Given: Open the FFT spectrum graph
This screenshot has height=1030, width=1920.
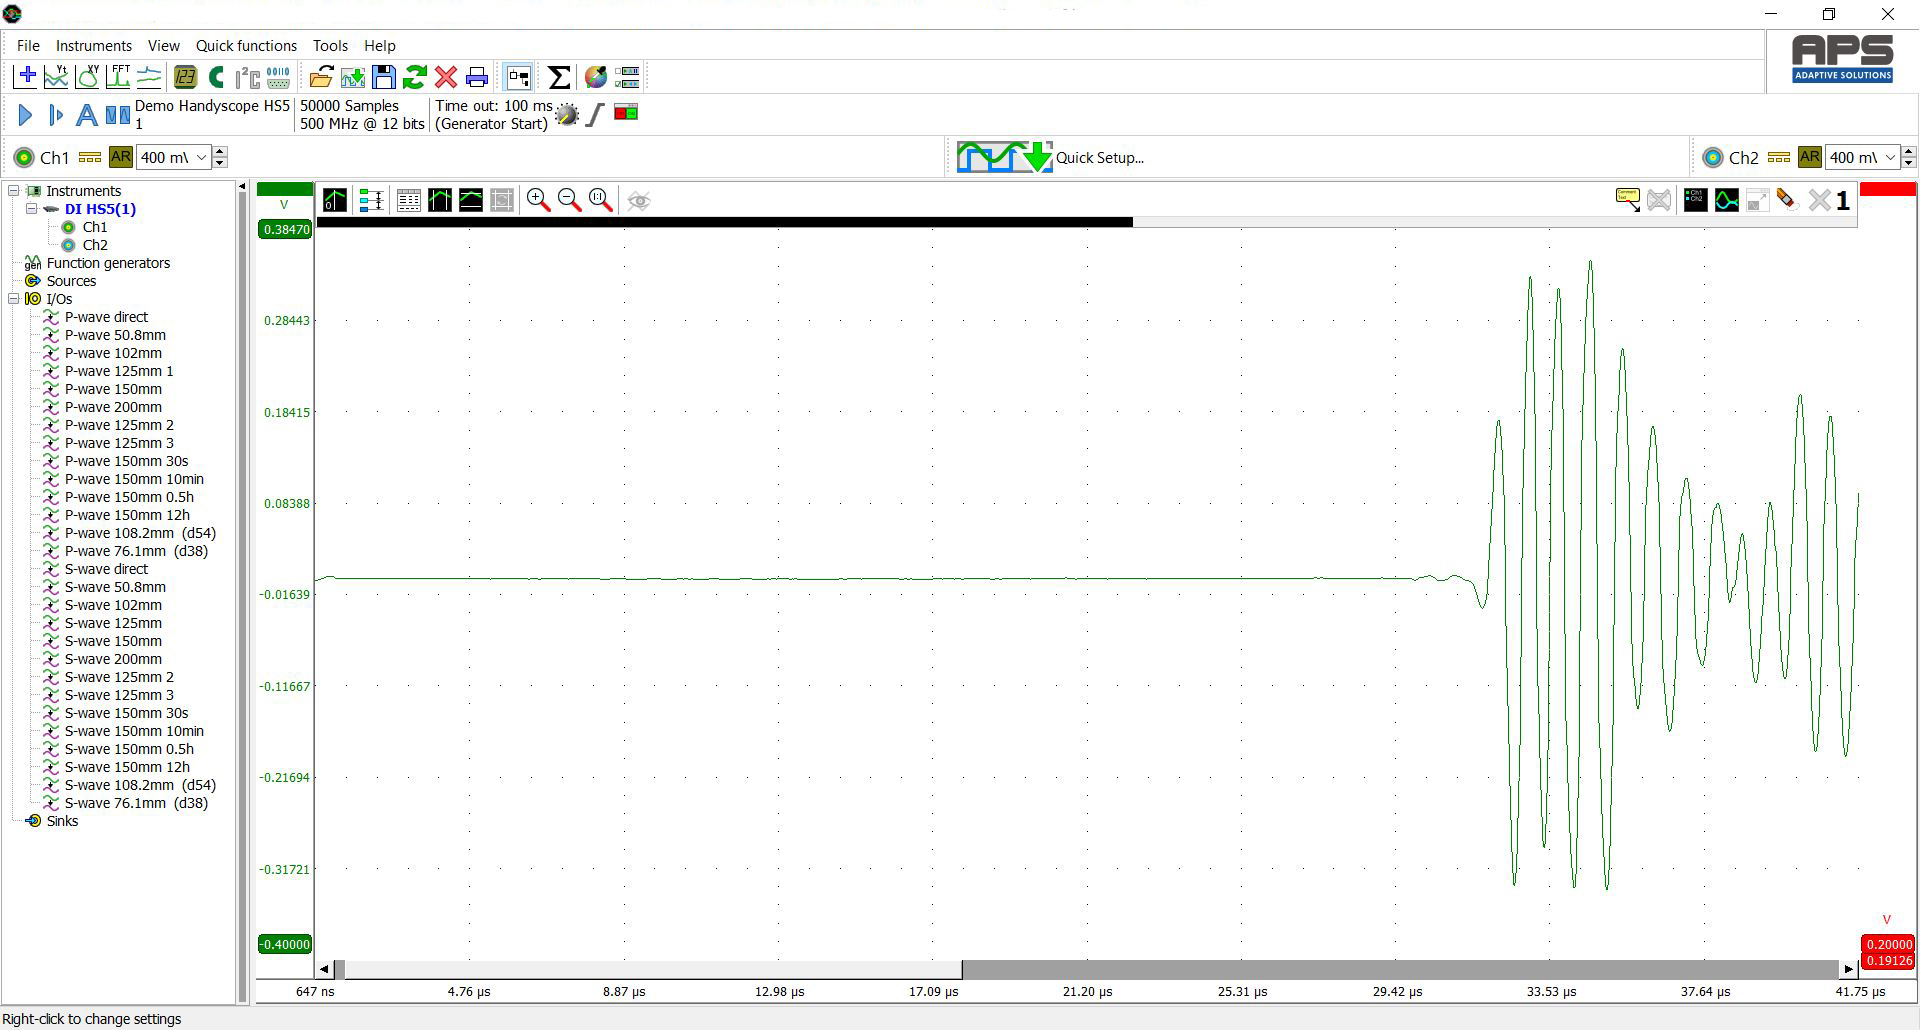Looking at the screenshot, I should point(118,77).
